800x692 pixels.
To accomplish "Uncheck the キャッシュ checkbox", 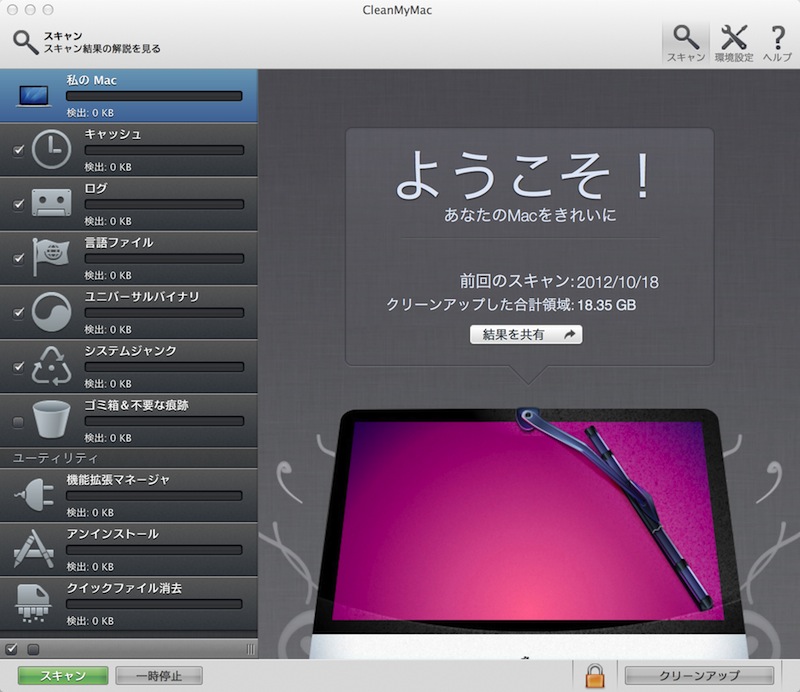I will point(18,150).
